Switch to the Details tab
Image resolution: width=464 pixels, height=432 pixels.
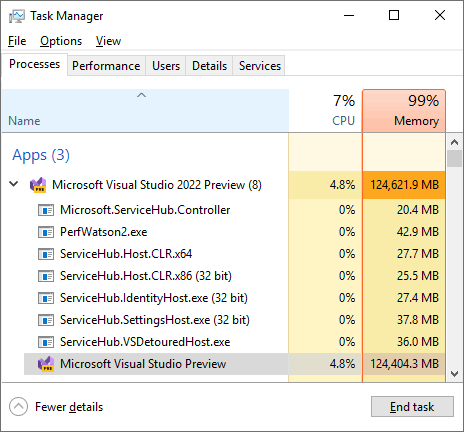209,66
